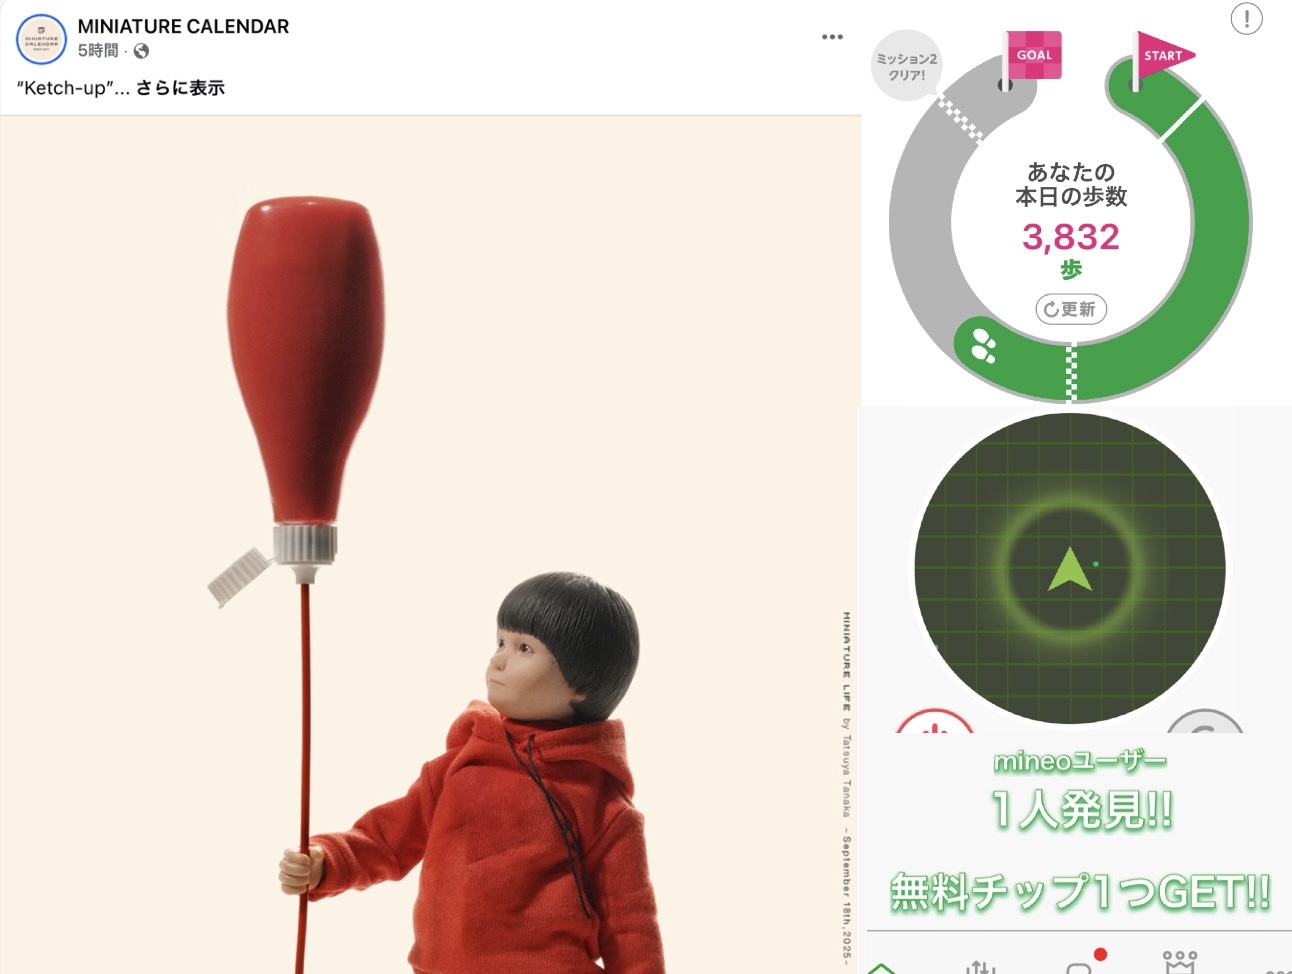1292x974 pixels.
Task: Open the crown ranking tab
Action: click(1180, 962)
